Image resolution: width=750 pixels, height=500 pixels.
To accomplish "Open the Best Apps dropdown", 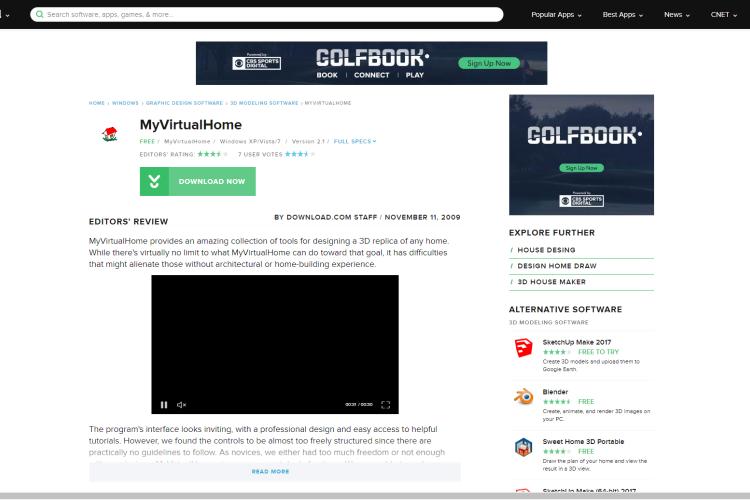I will [623, 15].
